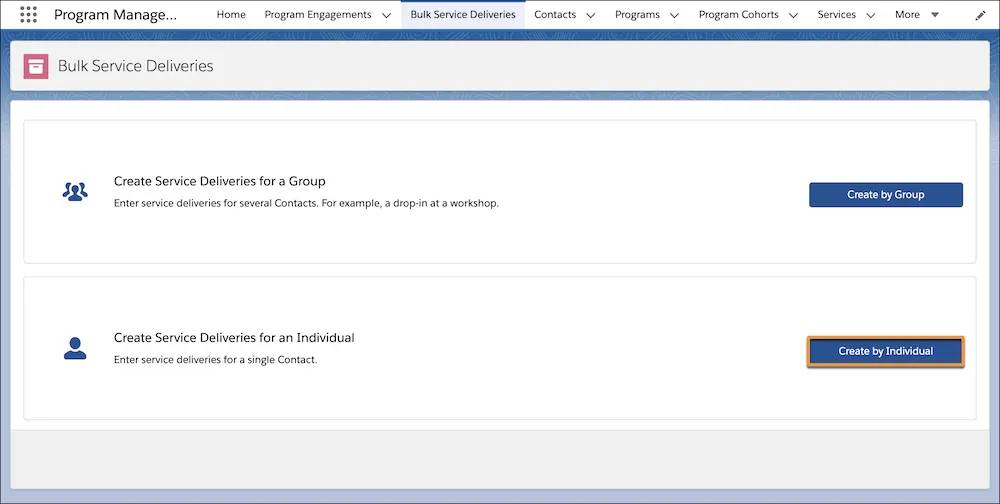The width and height of the screenshot is (1000, 504).
Task: Click the Bulk Service Deliveries page title
Action: point(135,66)
